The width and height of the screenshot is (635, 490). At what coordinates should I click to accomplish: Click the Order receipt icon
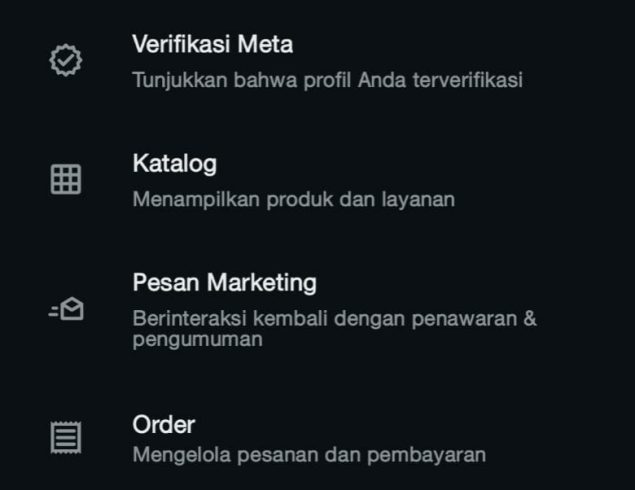(x=66, y=437)
